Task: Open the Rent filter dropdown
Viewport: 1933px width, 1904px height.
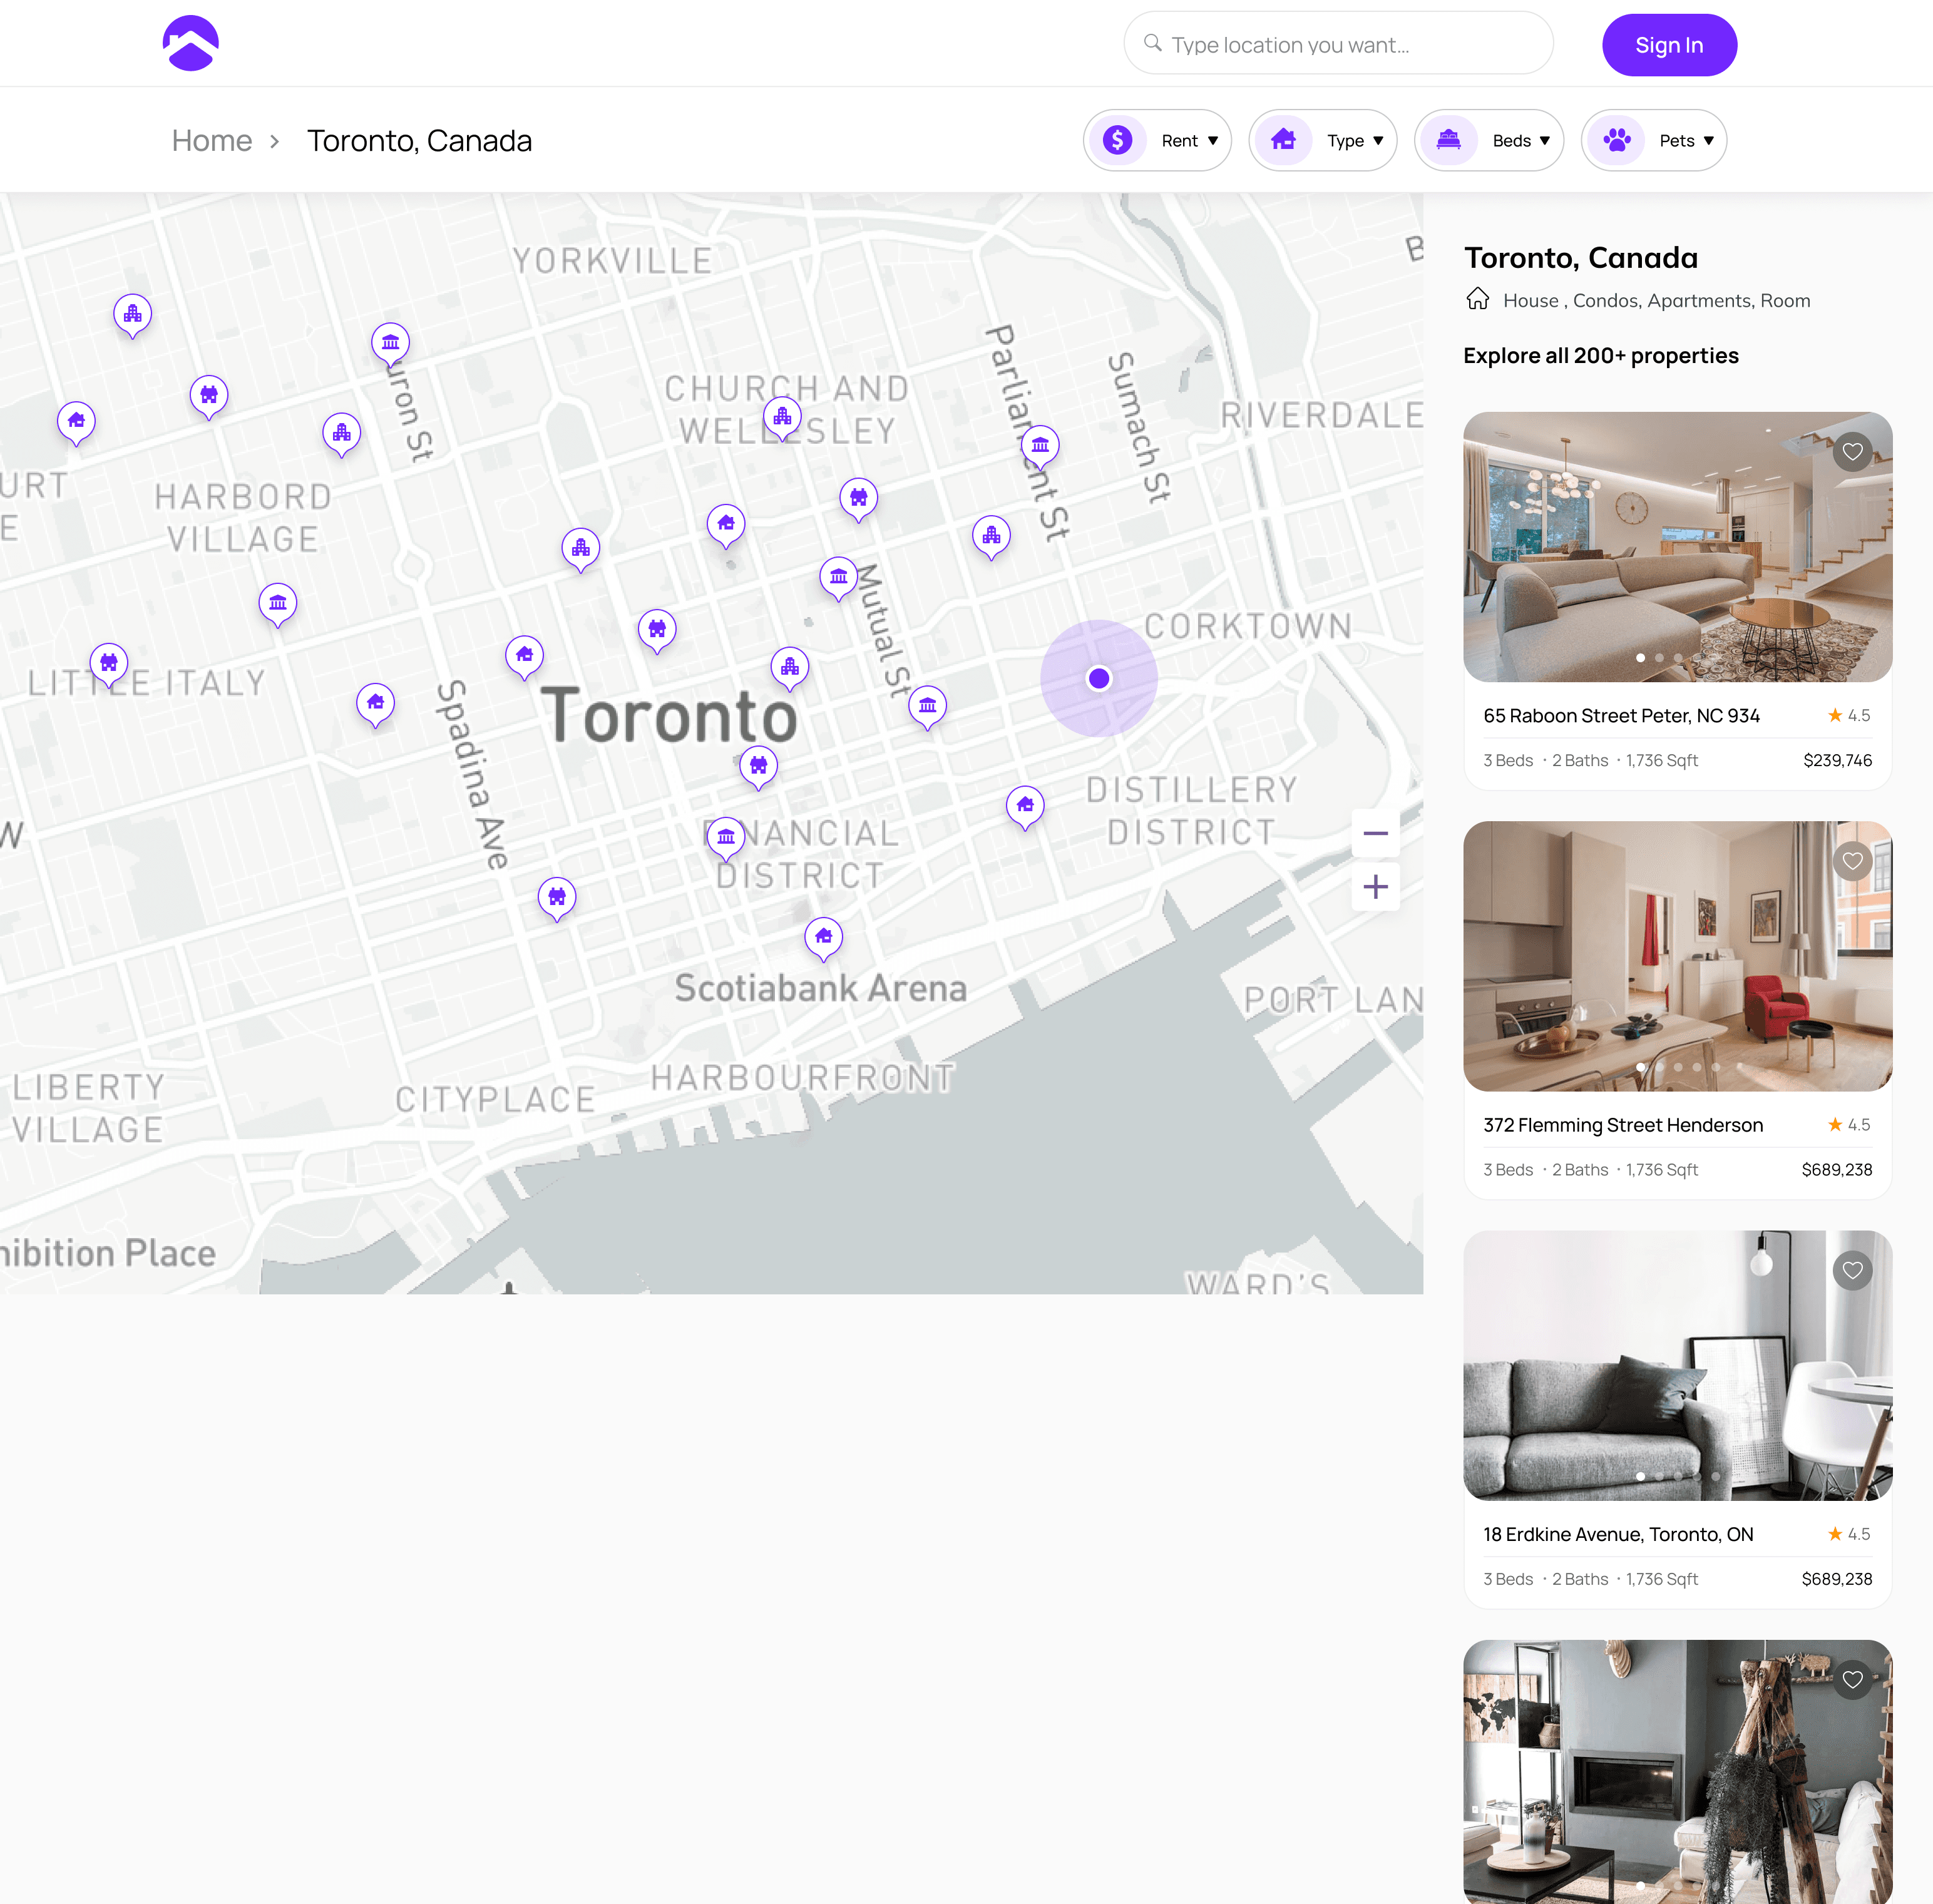Action: pyautogui.click(x=1157, y=141)
